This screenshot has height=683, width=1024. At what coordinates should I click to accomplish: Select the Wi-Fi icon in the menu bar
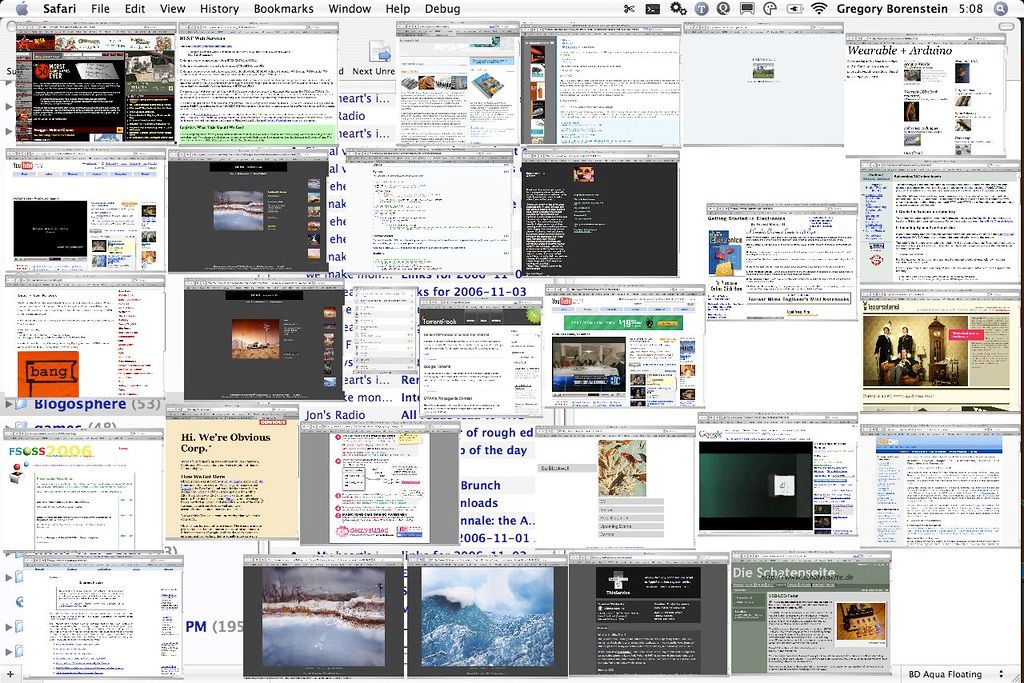tap(819, 9)
